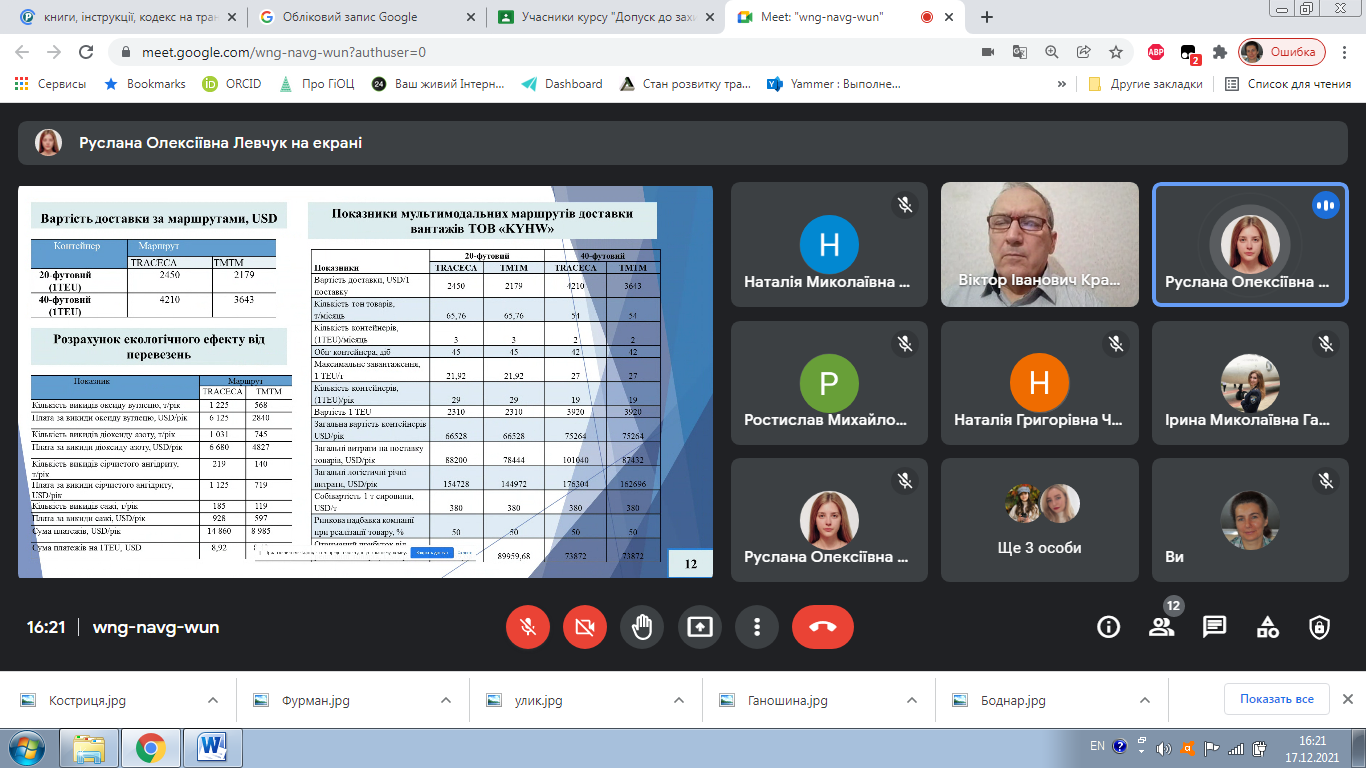Screen dimensions: 1366x768
Task: Expand options for Кострица.jpg download
Action: (x=212, y=700)
